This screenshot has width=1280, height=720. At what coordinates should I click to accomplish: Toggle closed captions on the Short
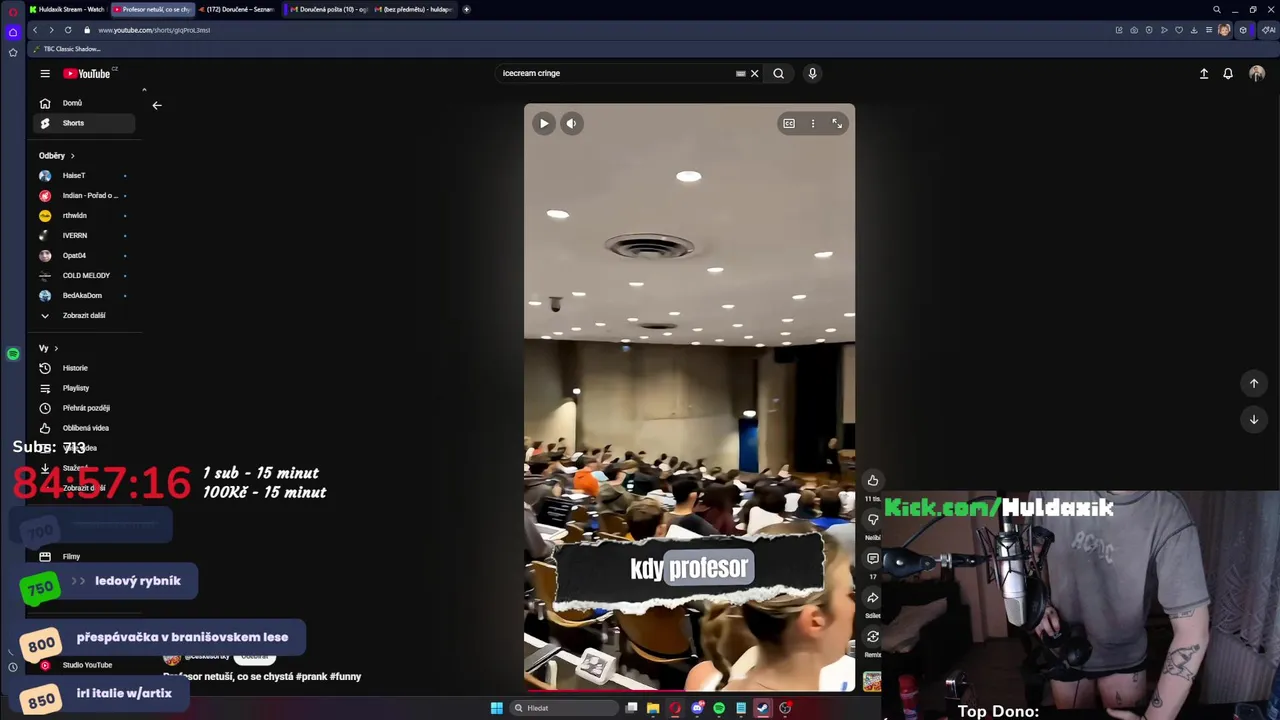(789, 124)
